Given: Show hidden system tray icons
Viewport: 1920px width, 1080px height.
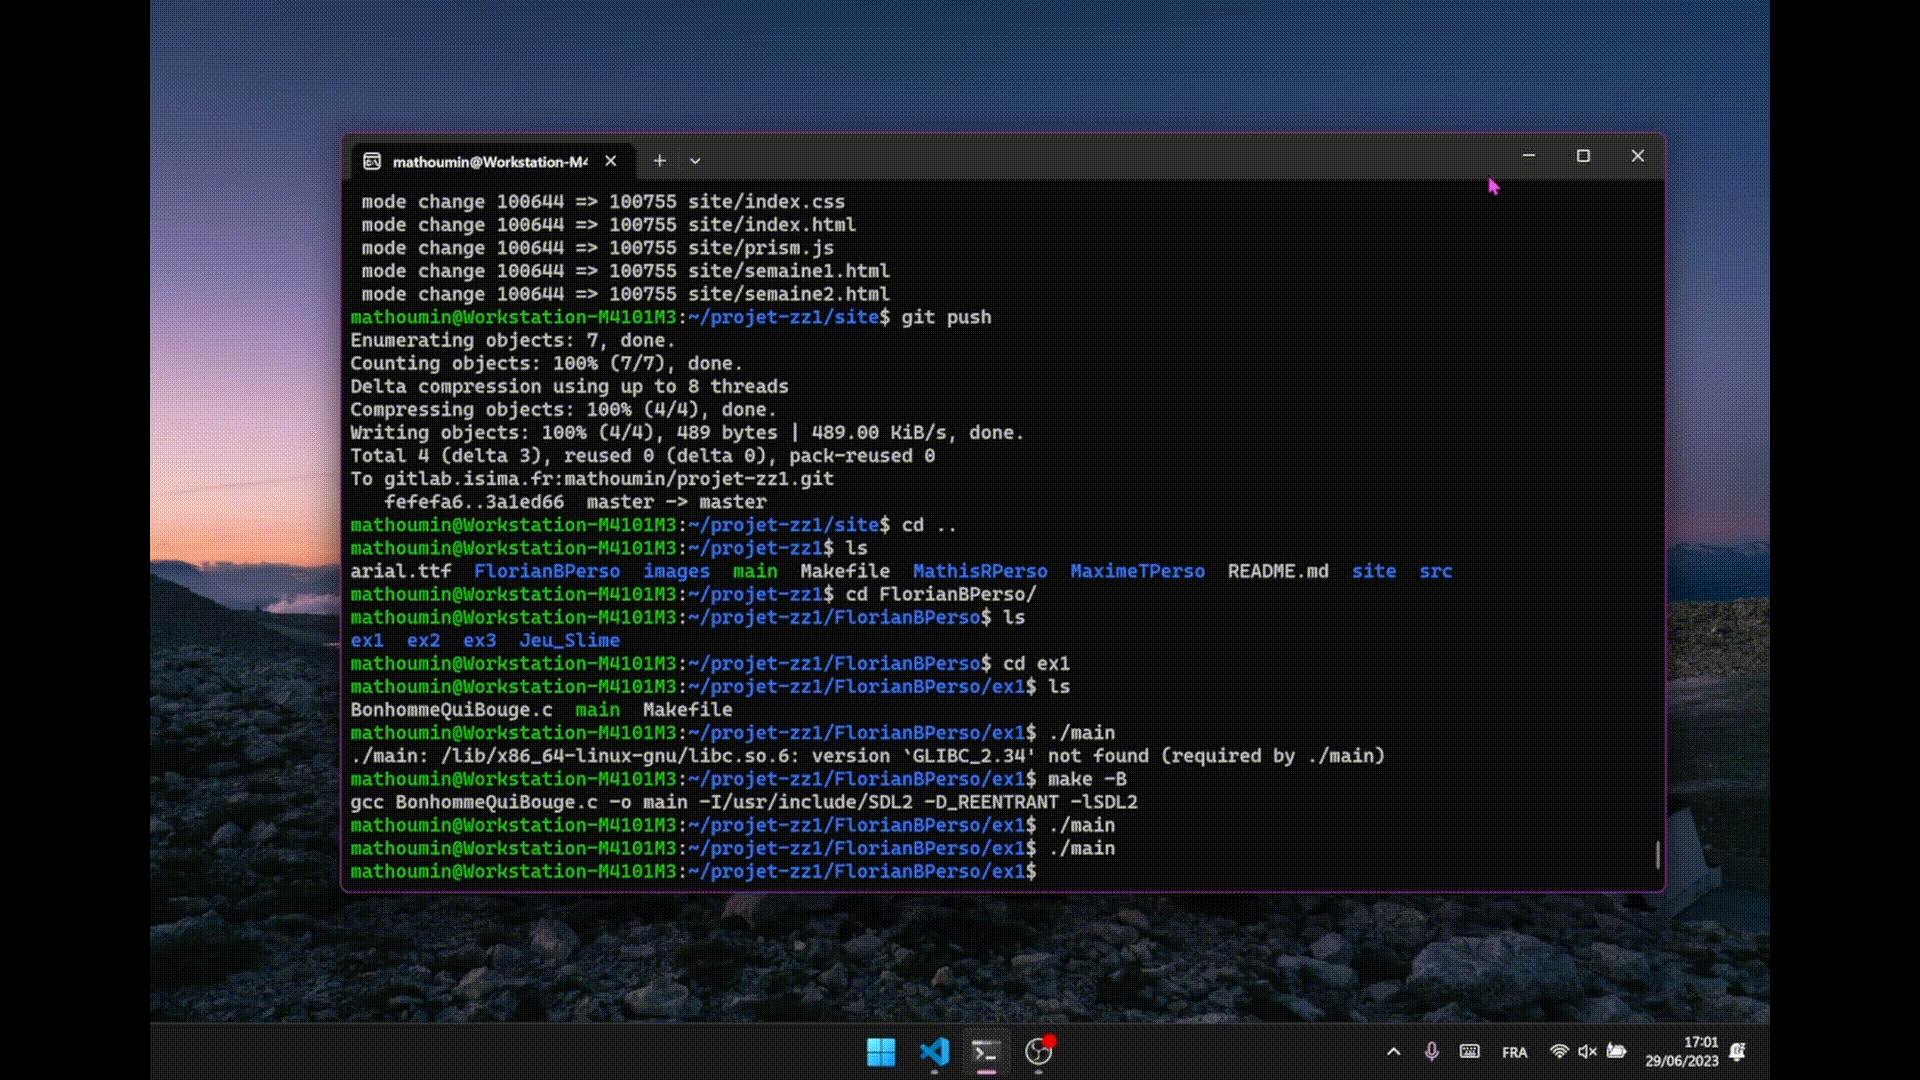Looking at the screenshot, I should point(1393,1052).
